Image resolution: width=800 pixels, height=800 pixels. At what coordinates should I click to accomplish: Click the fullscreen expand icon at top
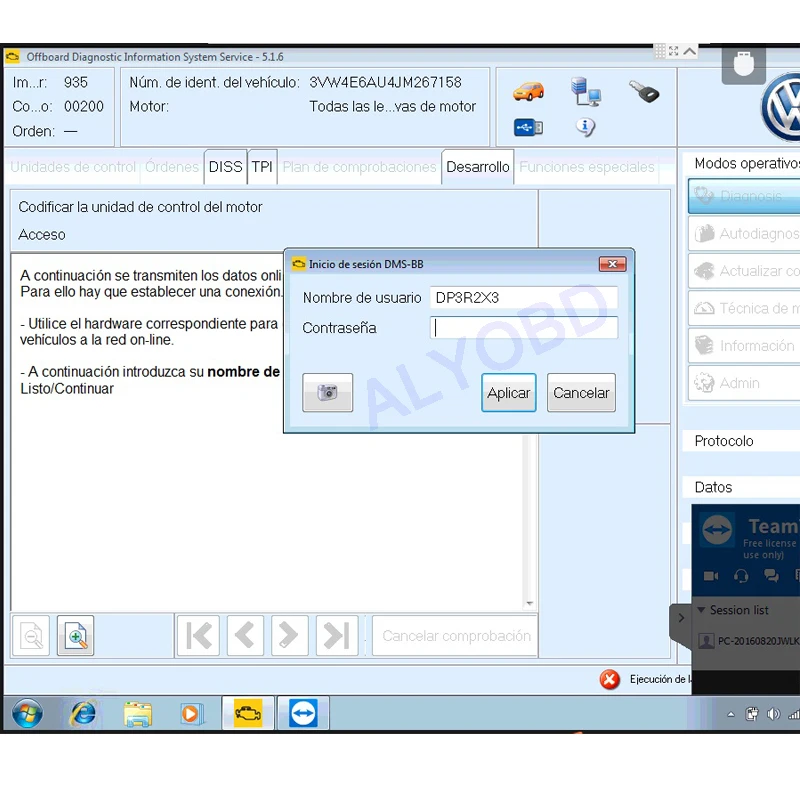673,51
